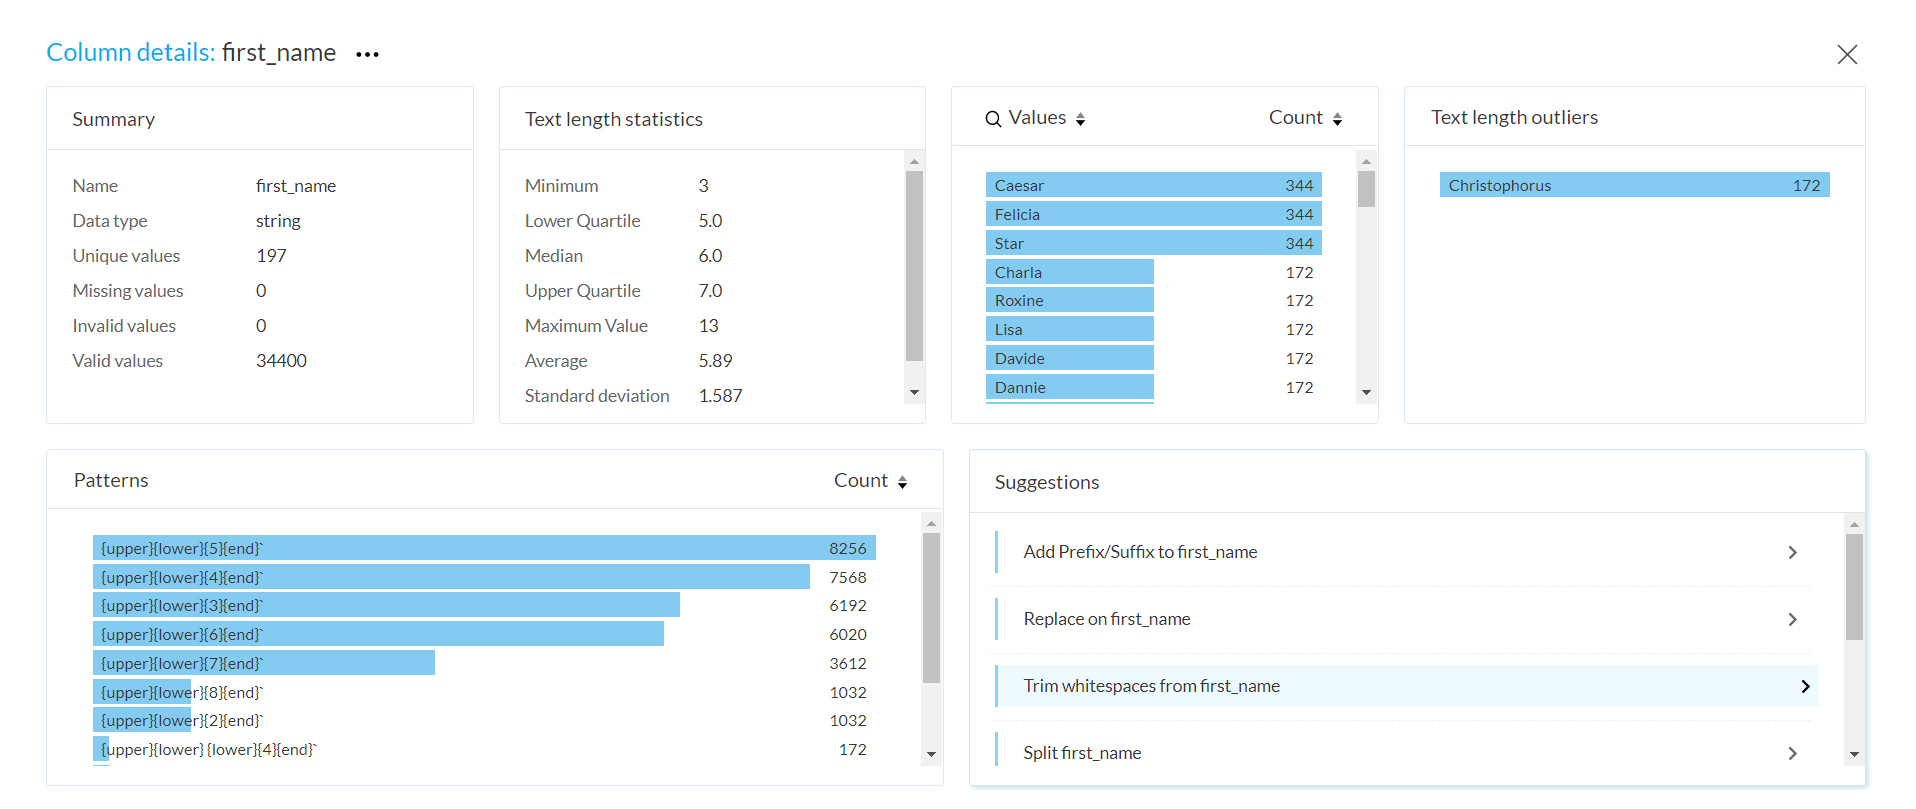Select the Lisa value row

[1153, 329]
